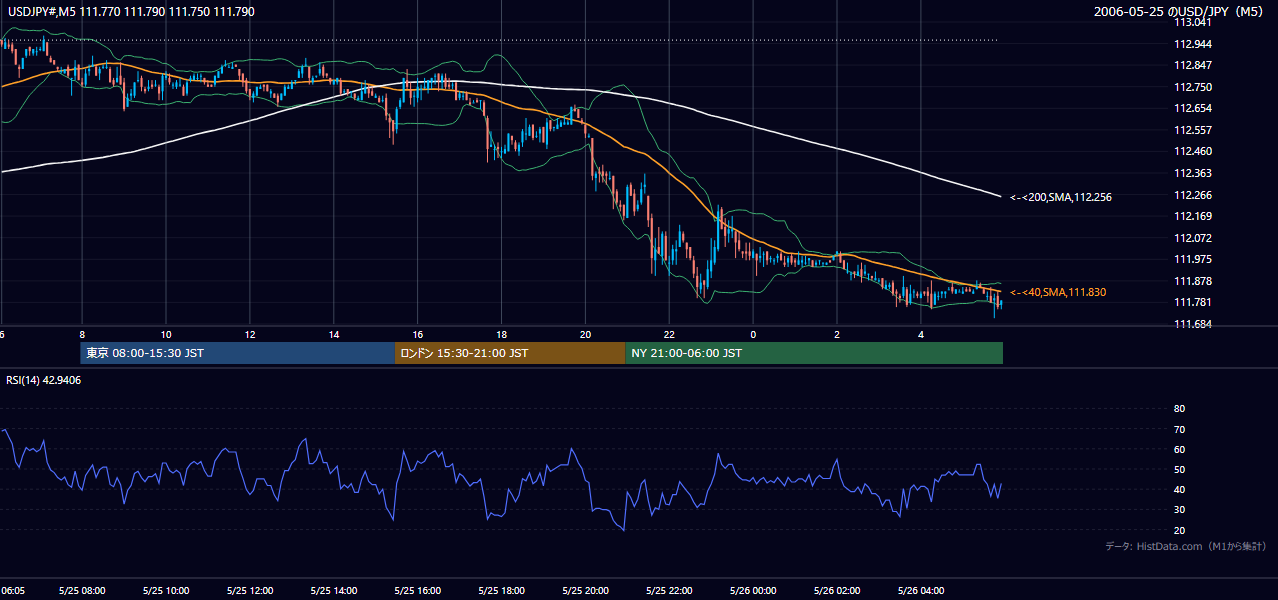1278x600 pixels.
Task: Select the RSI(14) 42.9406 indicator label
Action: pos(44,380)
